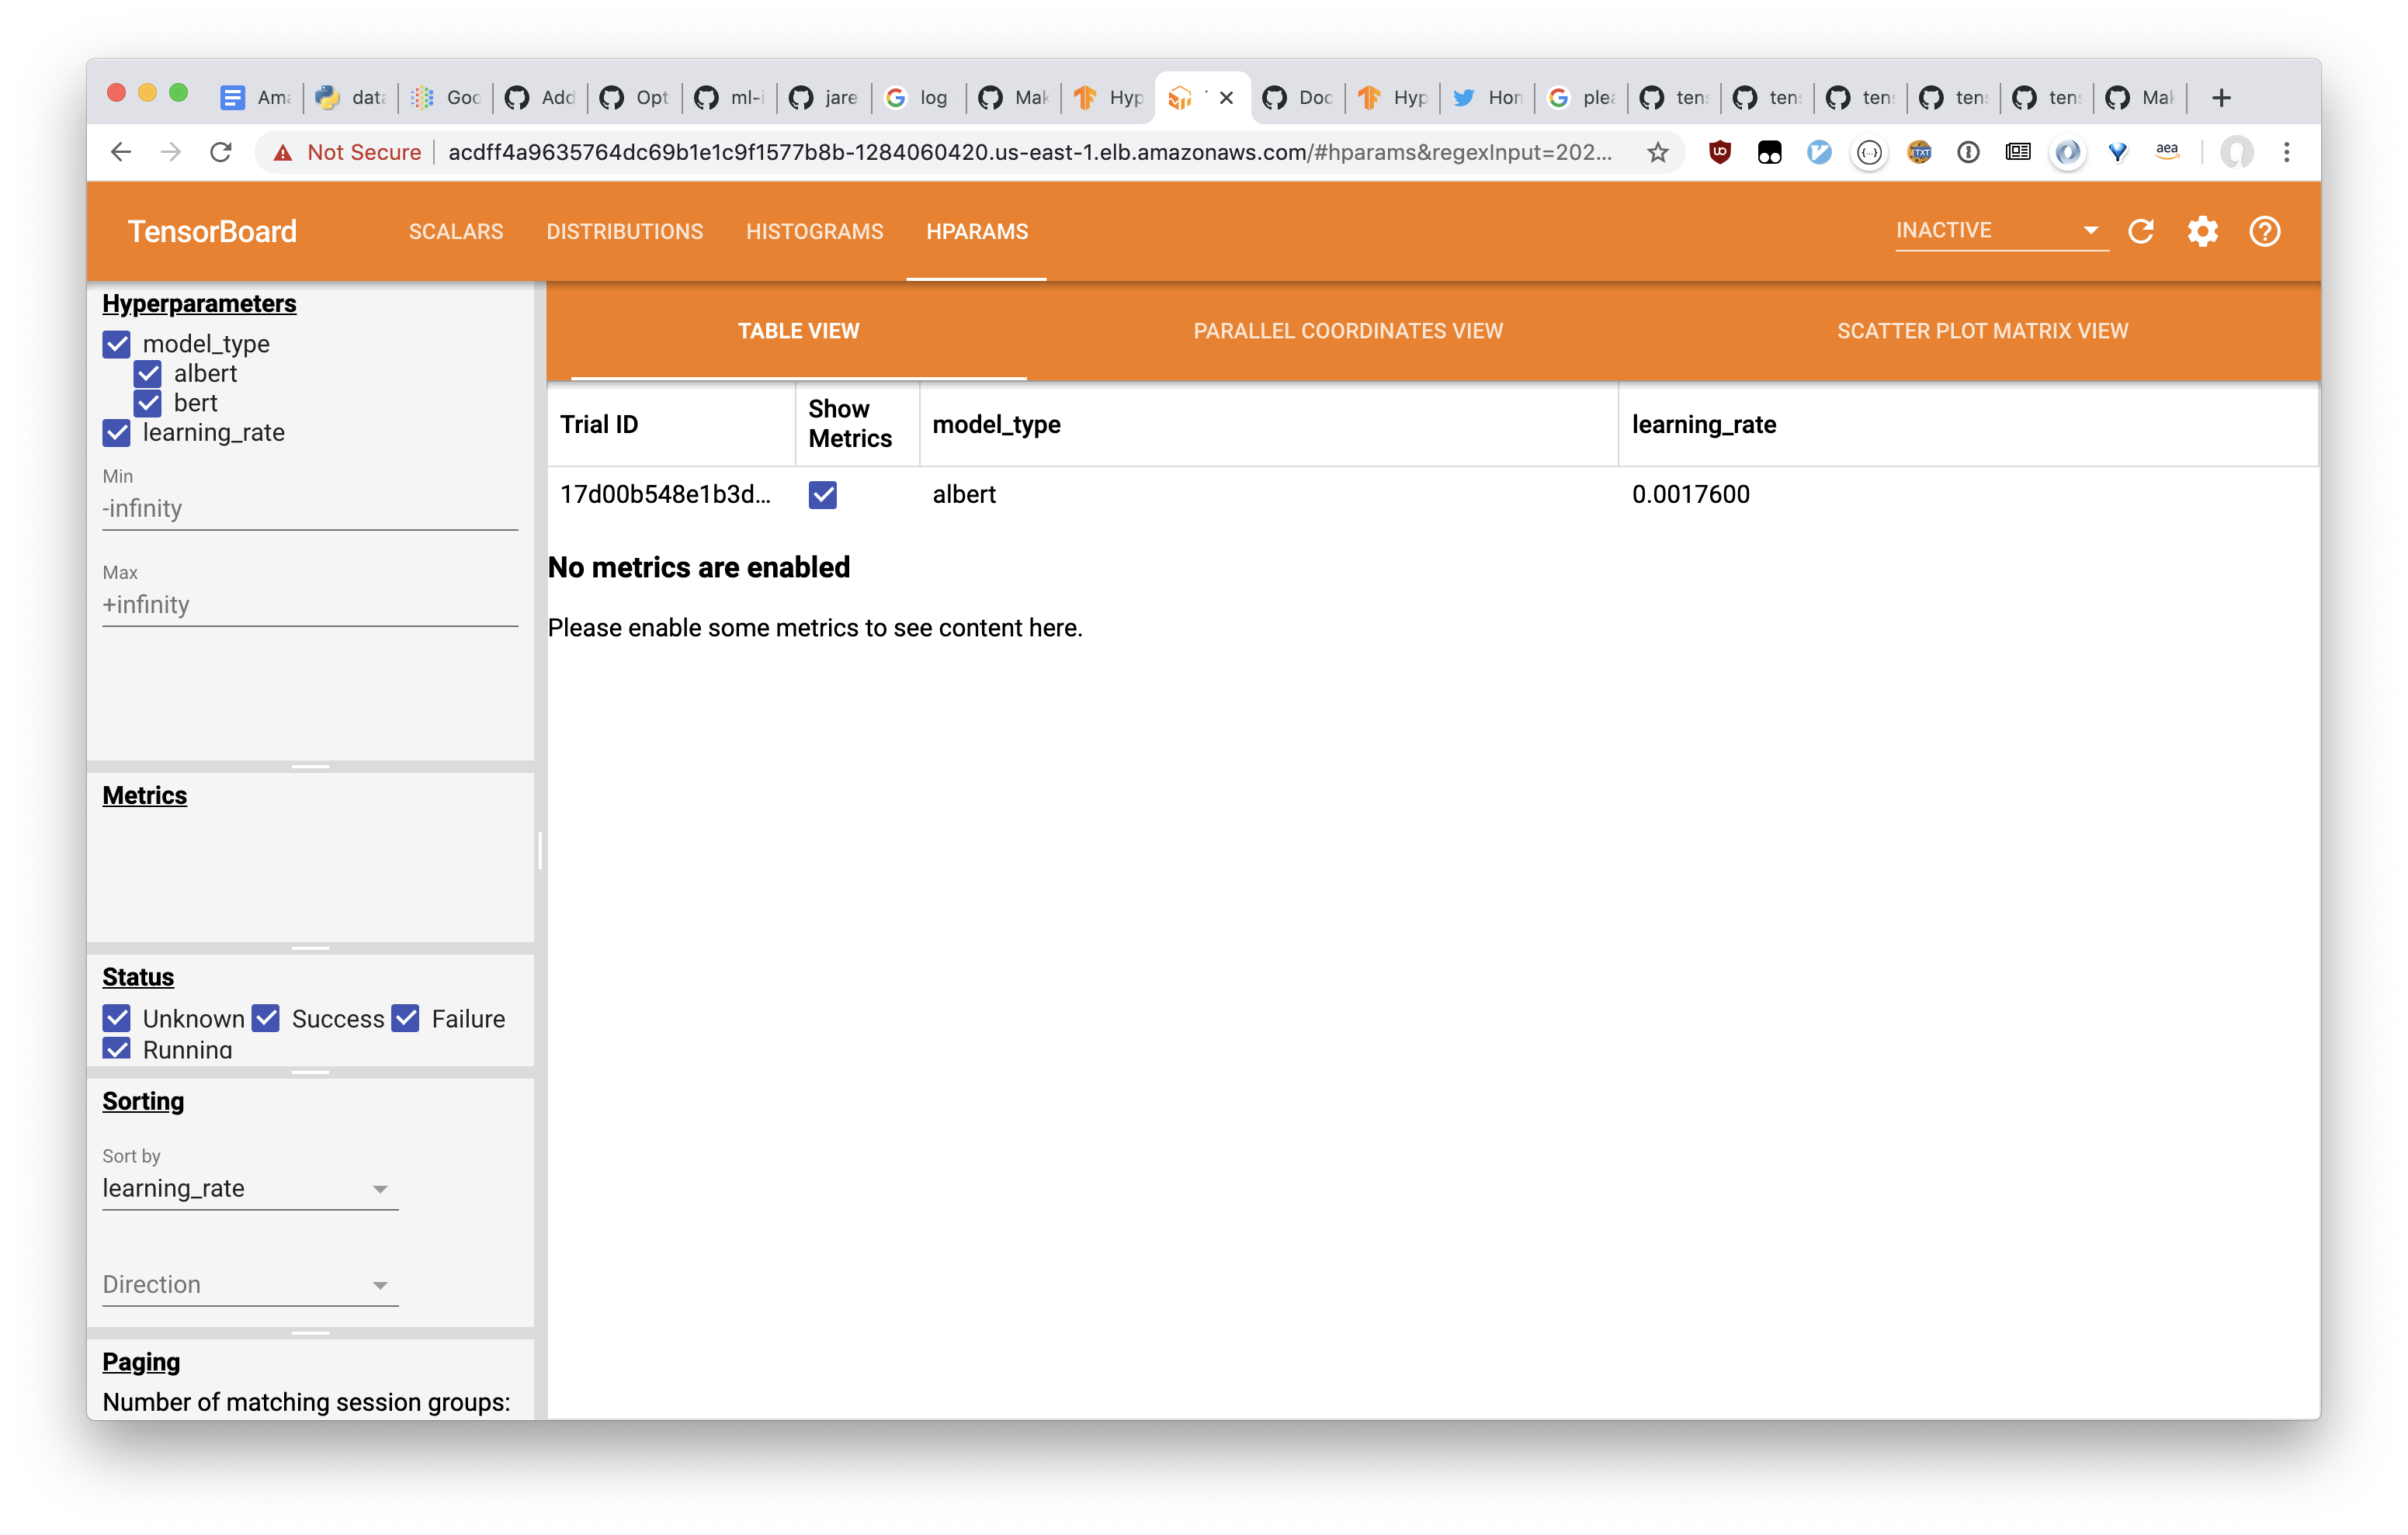The height and width of the screenshot is (1535, 2408).
Task: Disable the Failure status filter
Action: [405, 1018]
